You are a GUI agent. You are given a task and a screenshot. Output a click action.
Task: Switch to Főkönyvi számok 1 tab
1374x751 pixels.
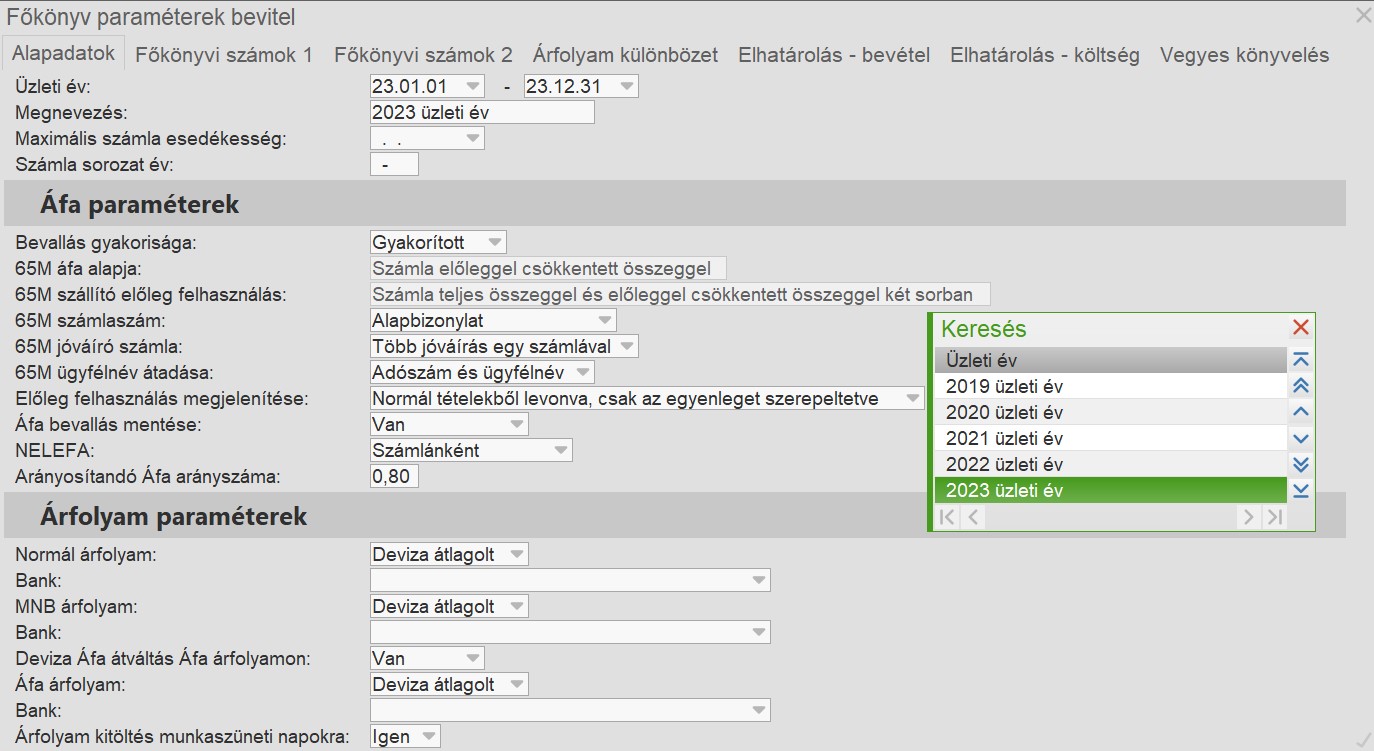click(x=224, y=55)
